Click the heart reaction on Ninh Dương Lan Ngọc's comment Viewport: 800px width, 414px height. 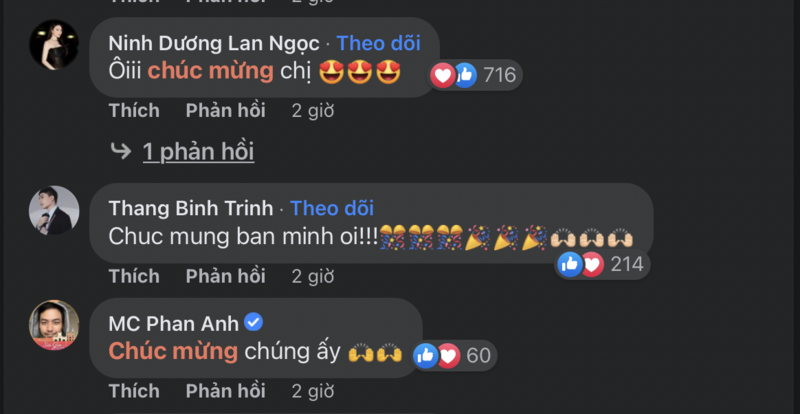tap(442, 76)
